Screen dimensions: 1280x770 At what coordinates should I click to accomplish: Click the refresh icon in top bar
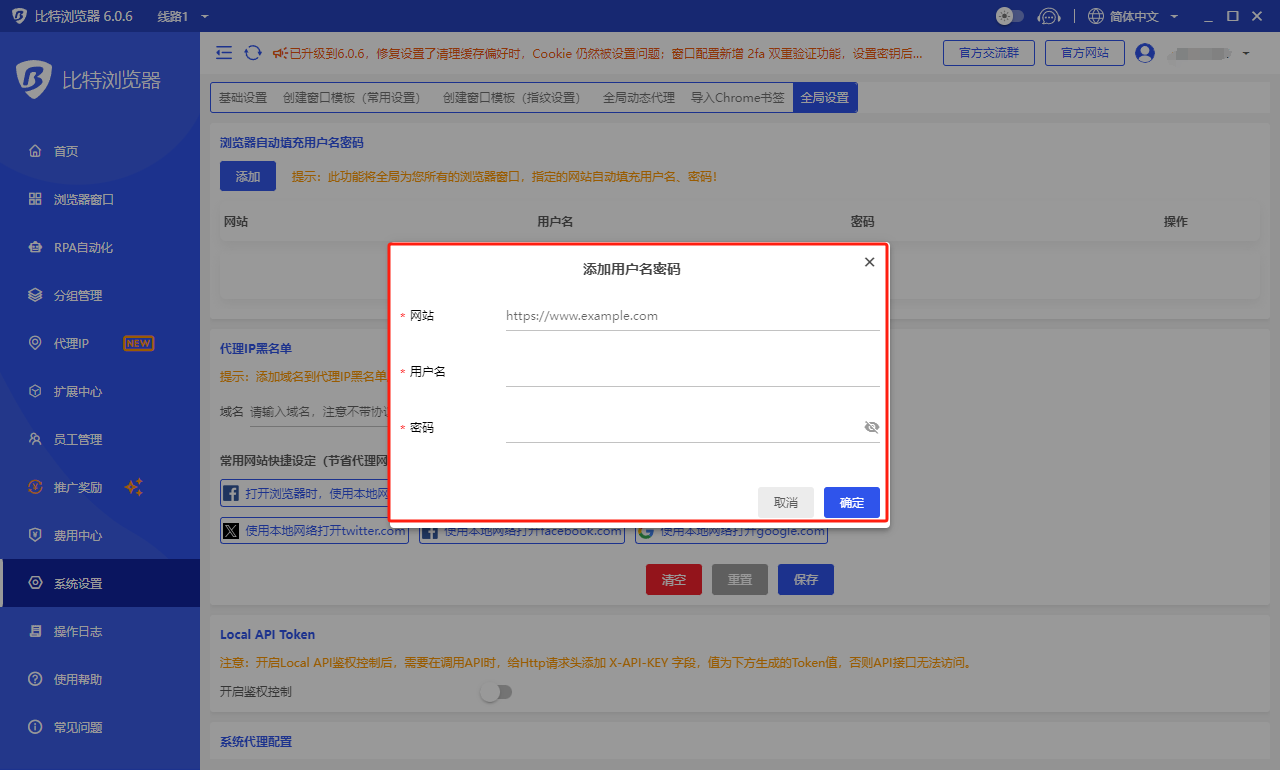(x=253, y=53)
